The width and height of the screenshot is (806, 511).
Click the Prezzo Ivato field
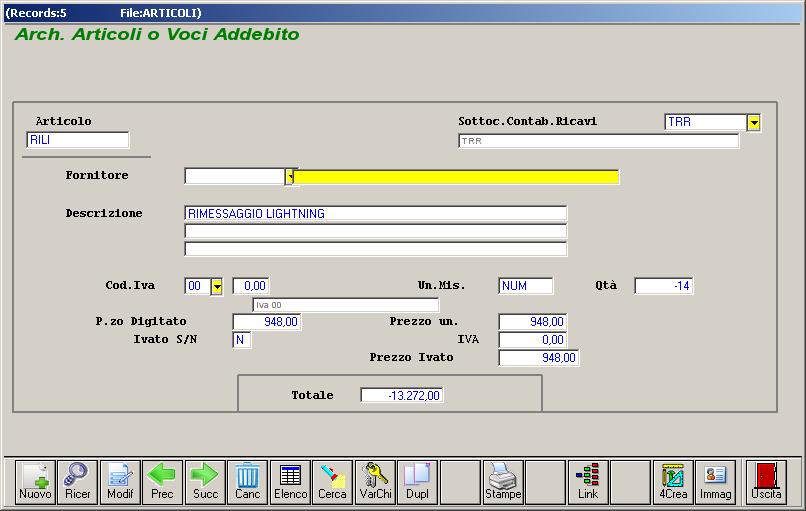(539, 358)
